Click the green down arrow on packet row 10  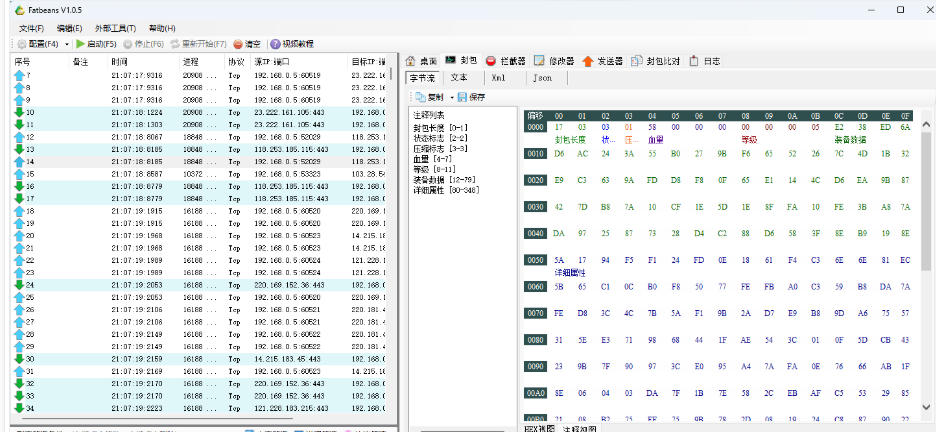[19, 112]
